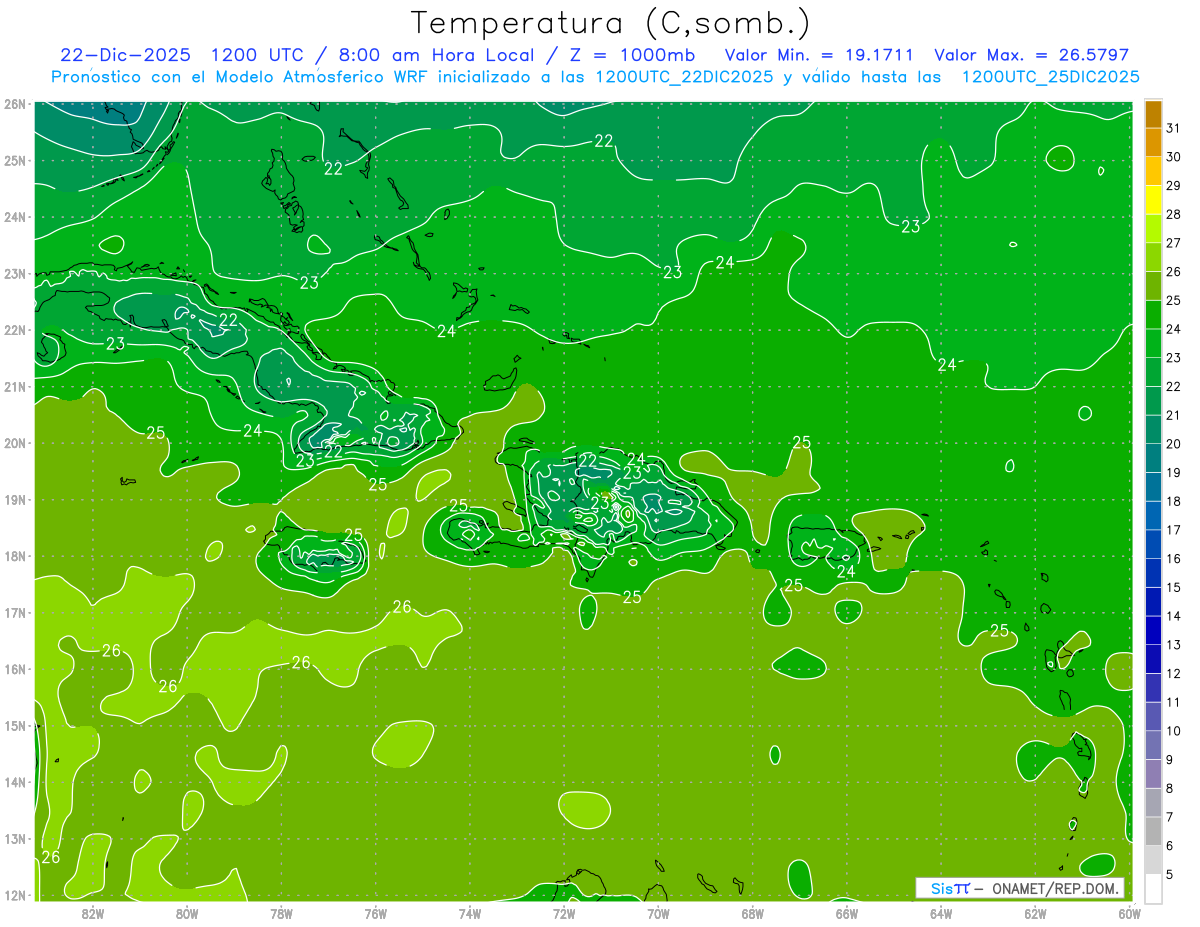1200x927 pixels.
Task: Click the "72W" longitude axis label
Action: 564,913
